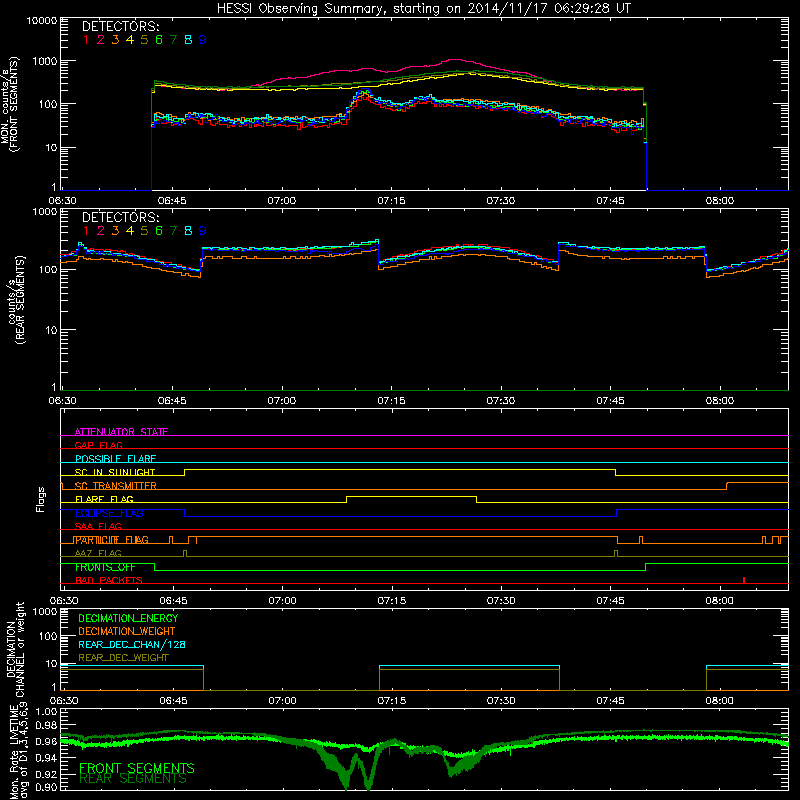This screenshot has width=800, height=800.
Task: Click orange detector 3 in rear segments legend
Action: 115,231
